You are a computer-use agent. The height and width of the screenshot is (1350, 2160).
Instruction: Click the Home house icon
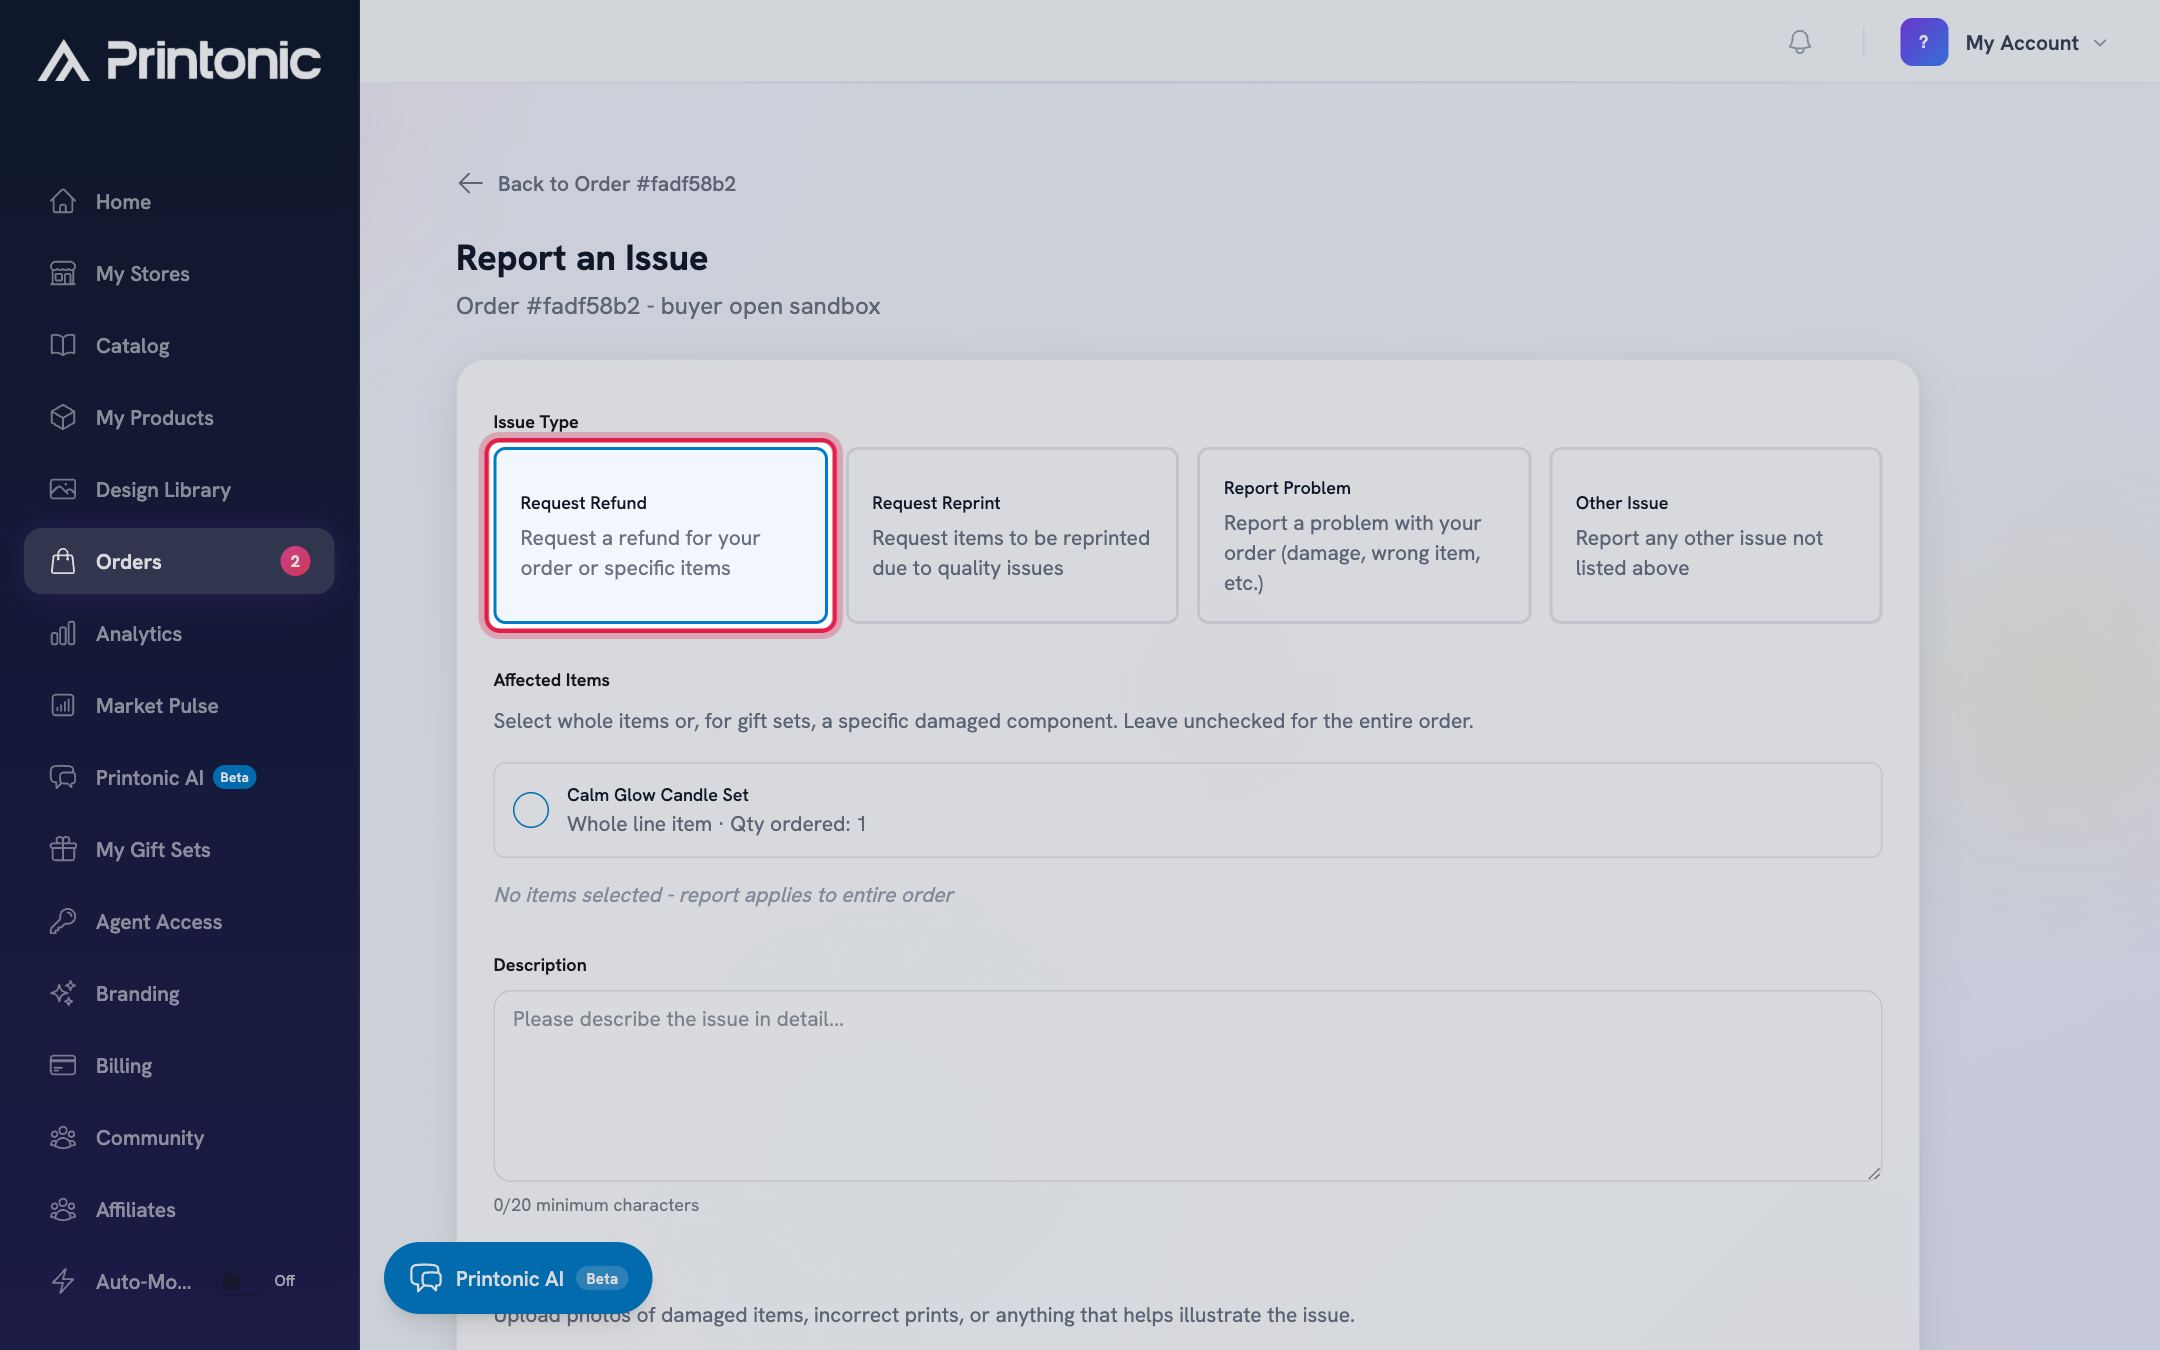[x=63, y=201]
